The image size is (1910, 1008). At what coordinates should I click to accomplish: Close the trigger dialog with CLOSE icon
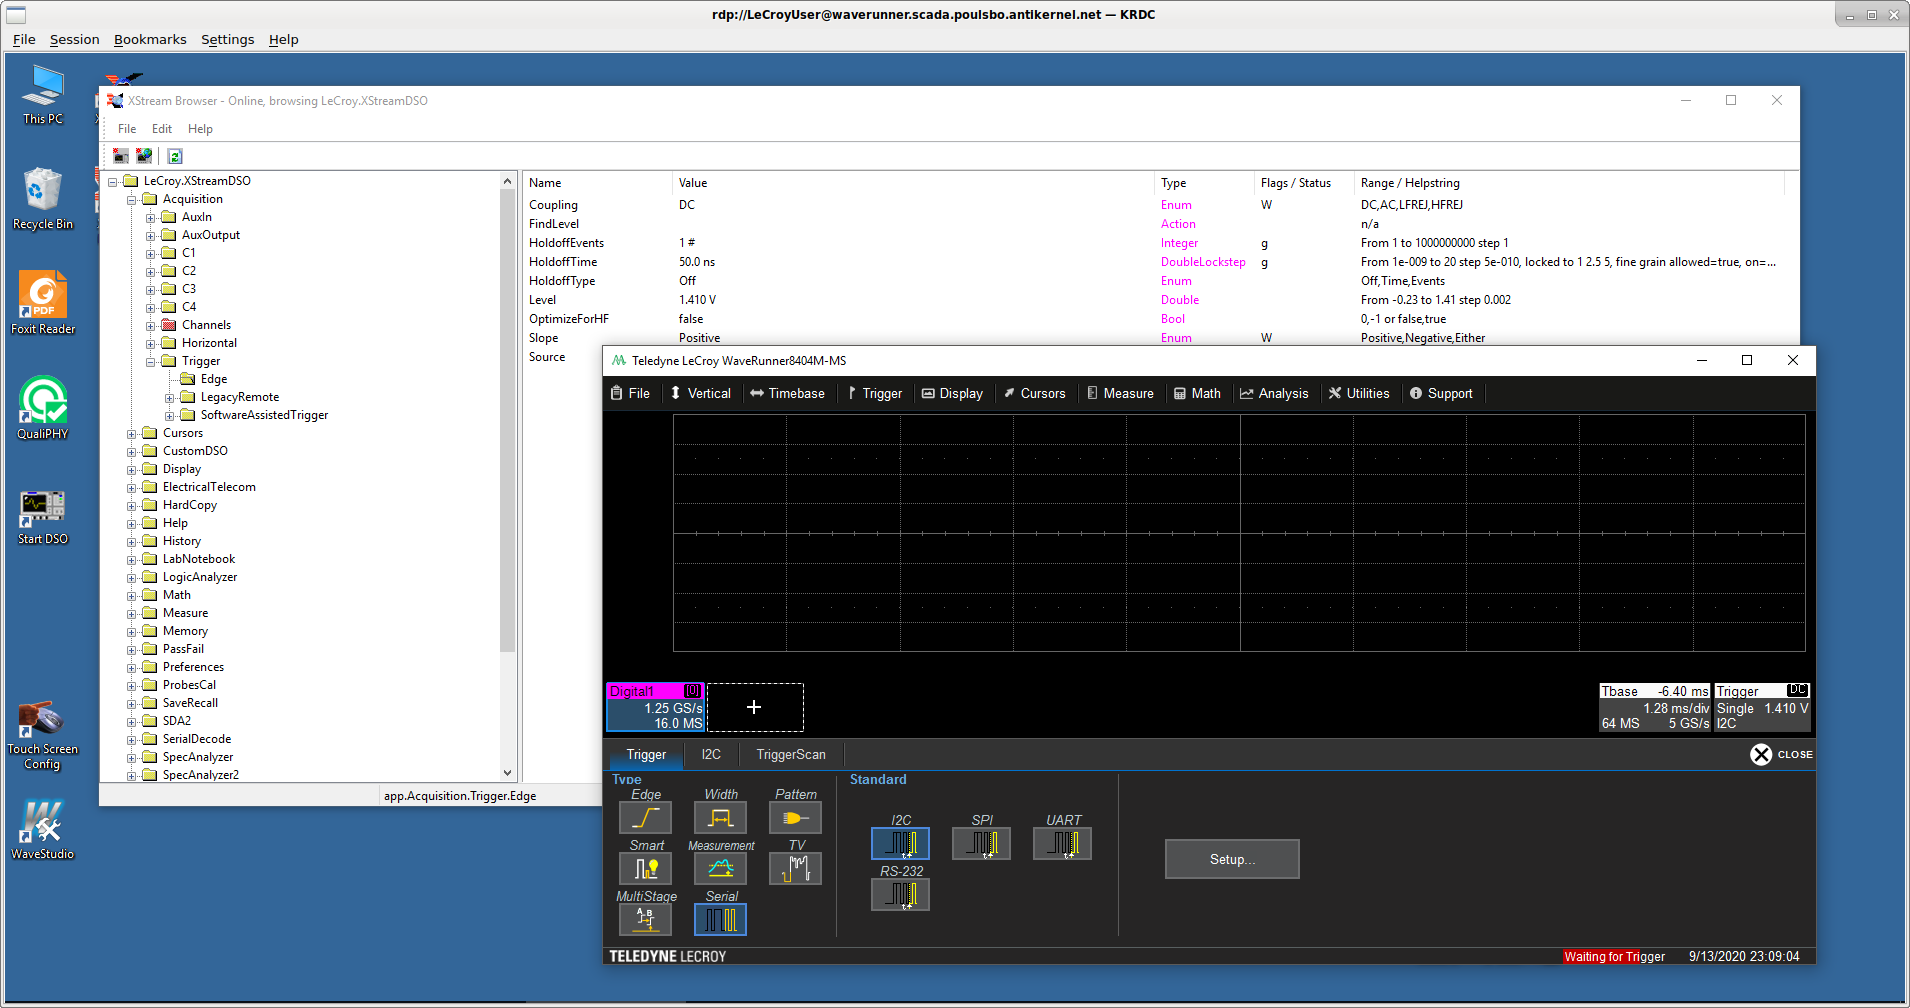[x=1761, y=755]
